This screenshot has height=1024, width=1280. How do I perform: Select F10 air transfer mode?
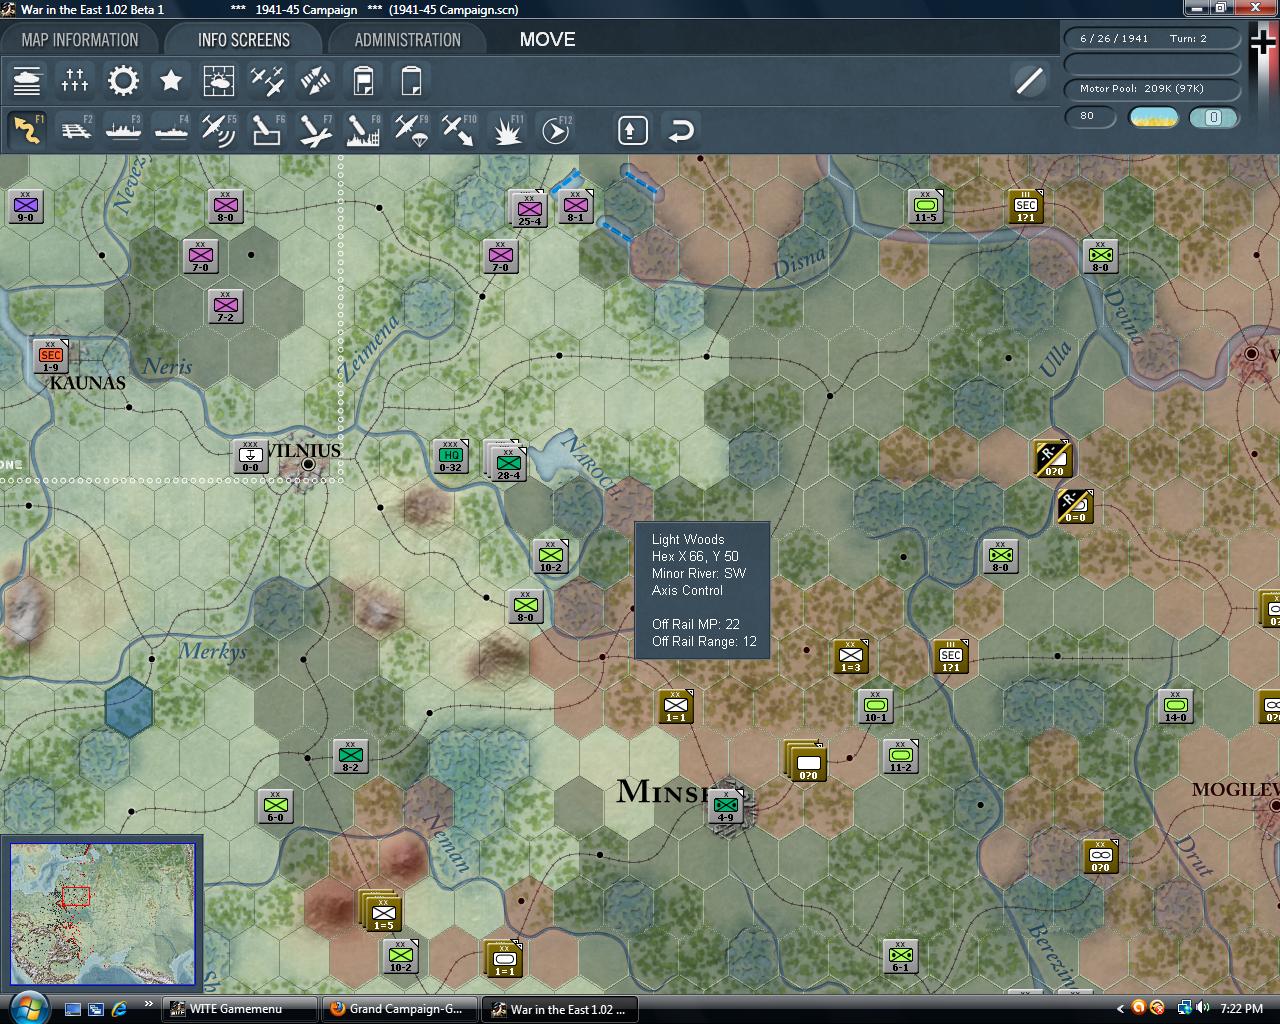point(459,130)
